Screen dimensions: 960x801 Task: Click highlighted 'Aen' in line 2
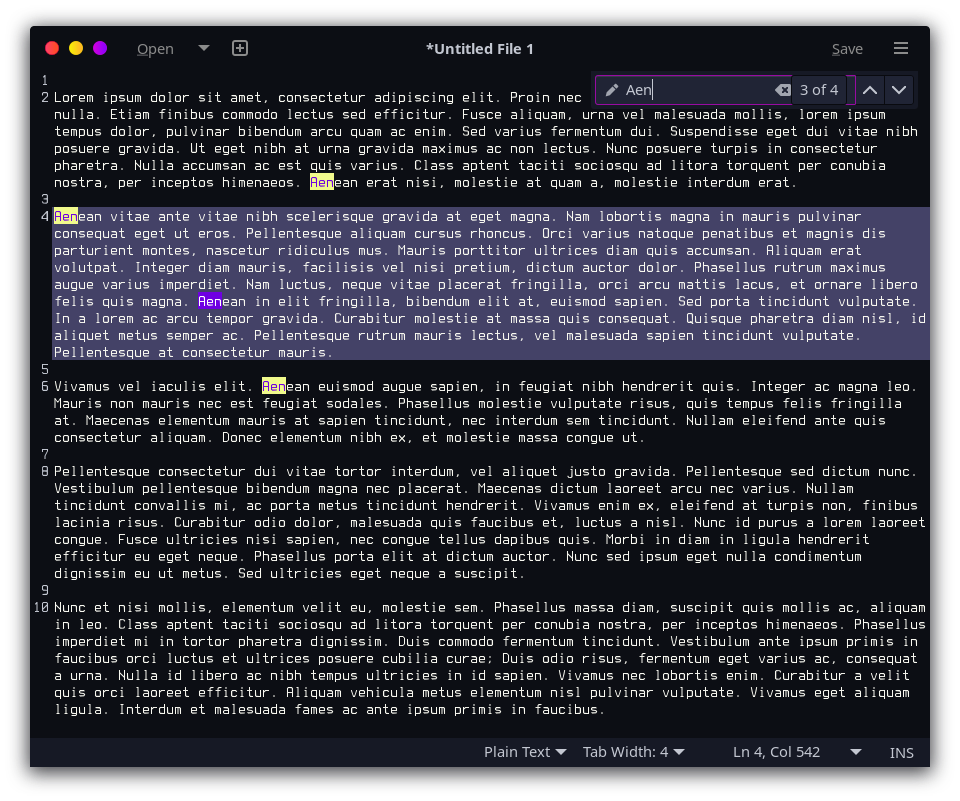pyautogui.click(x=322, y=182)
